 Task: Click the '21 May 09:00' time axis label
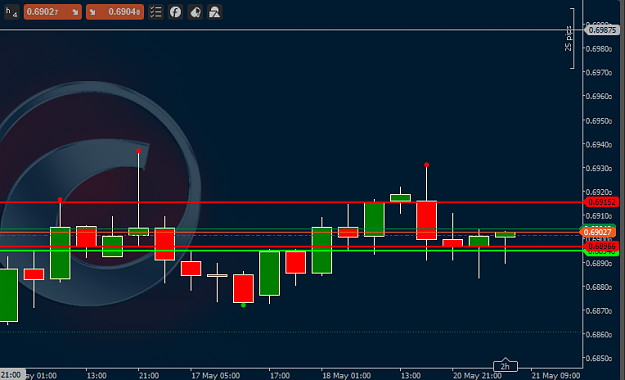556,376
